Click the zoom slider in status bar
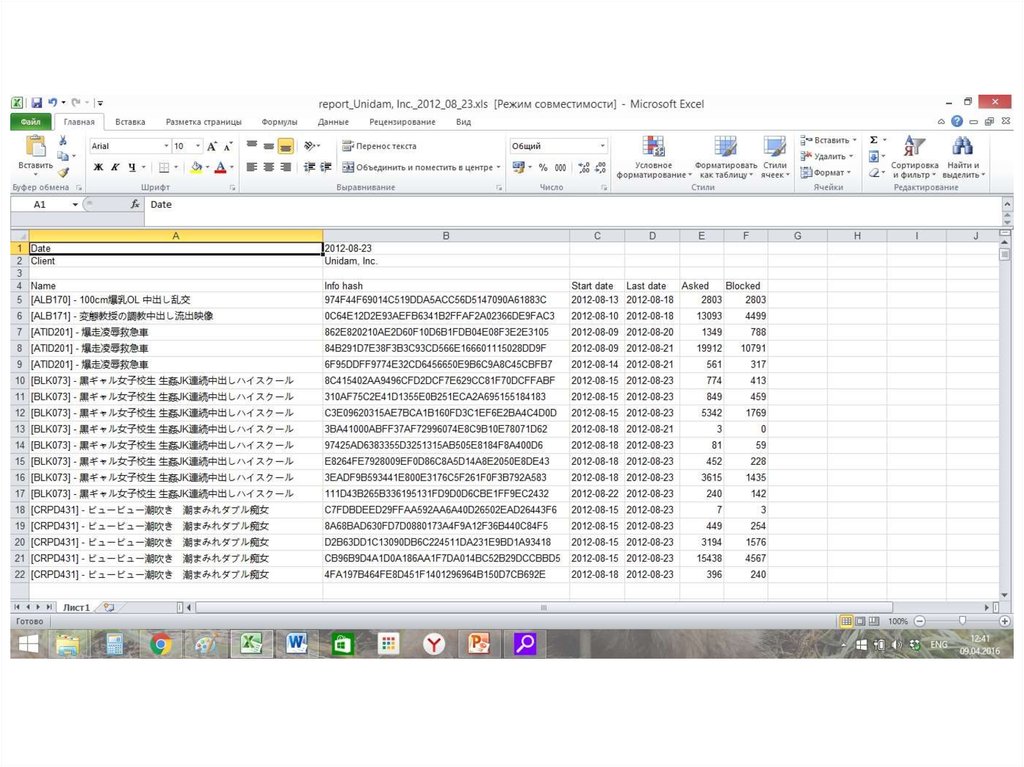The image size is (1024, 767). pos(962,621)
